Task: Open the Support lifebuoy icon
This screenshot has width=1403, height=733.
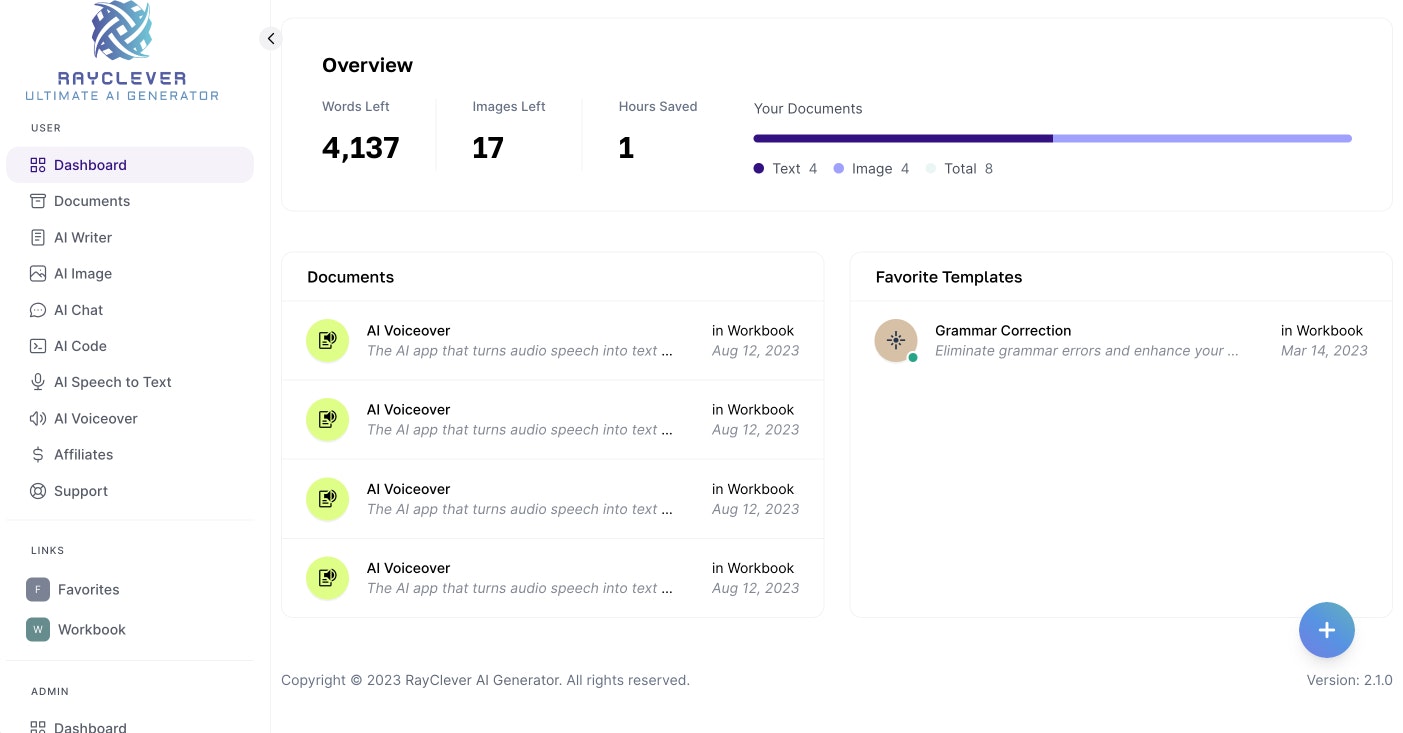Action: tap(38, 491)
